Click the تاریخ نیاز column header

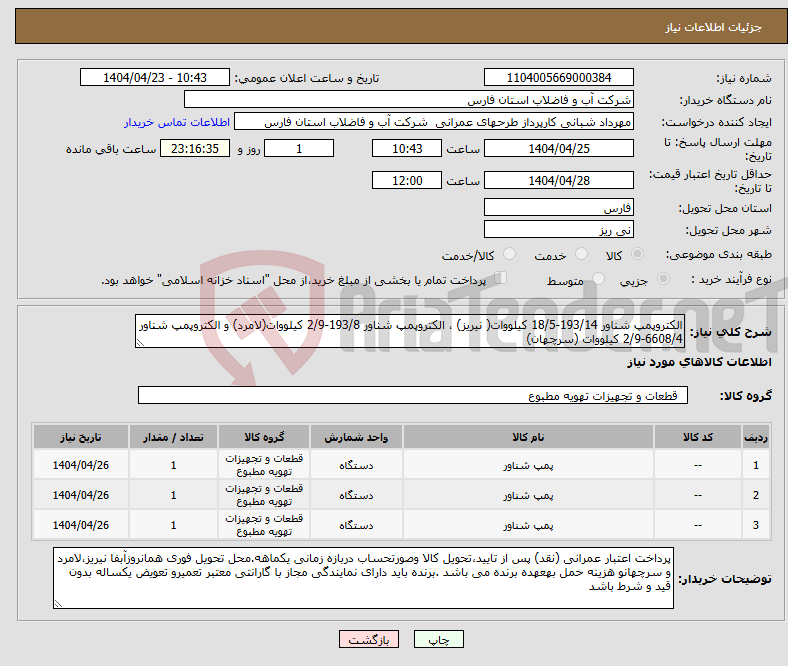coord(81,437)
